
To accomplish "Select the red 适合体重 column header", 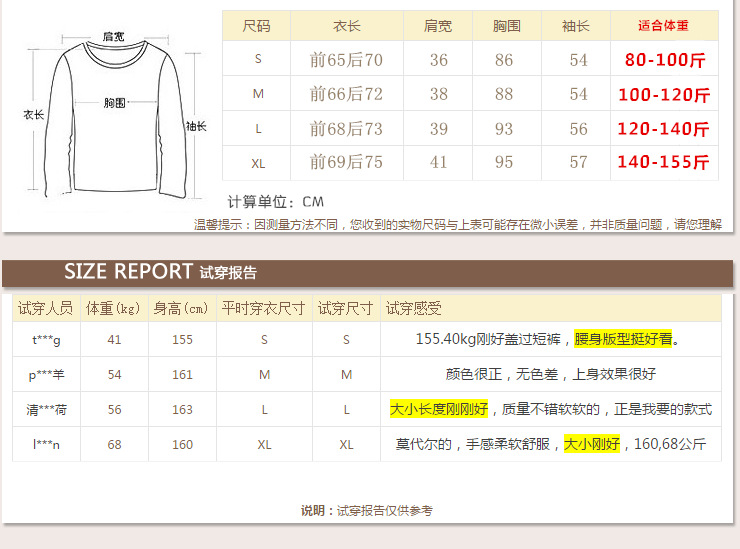I will 664,26.
